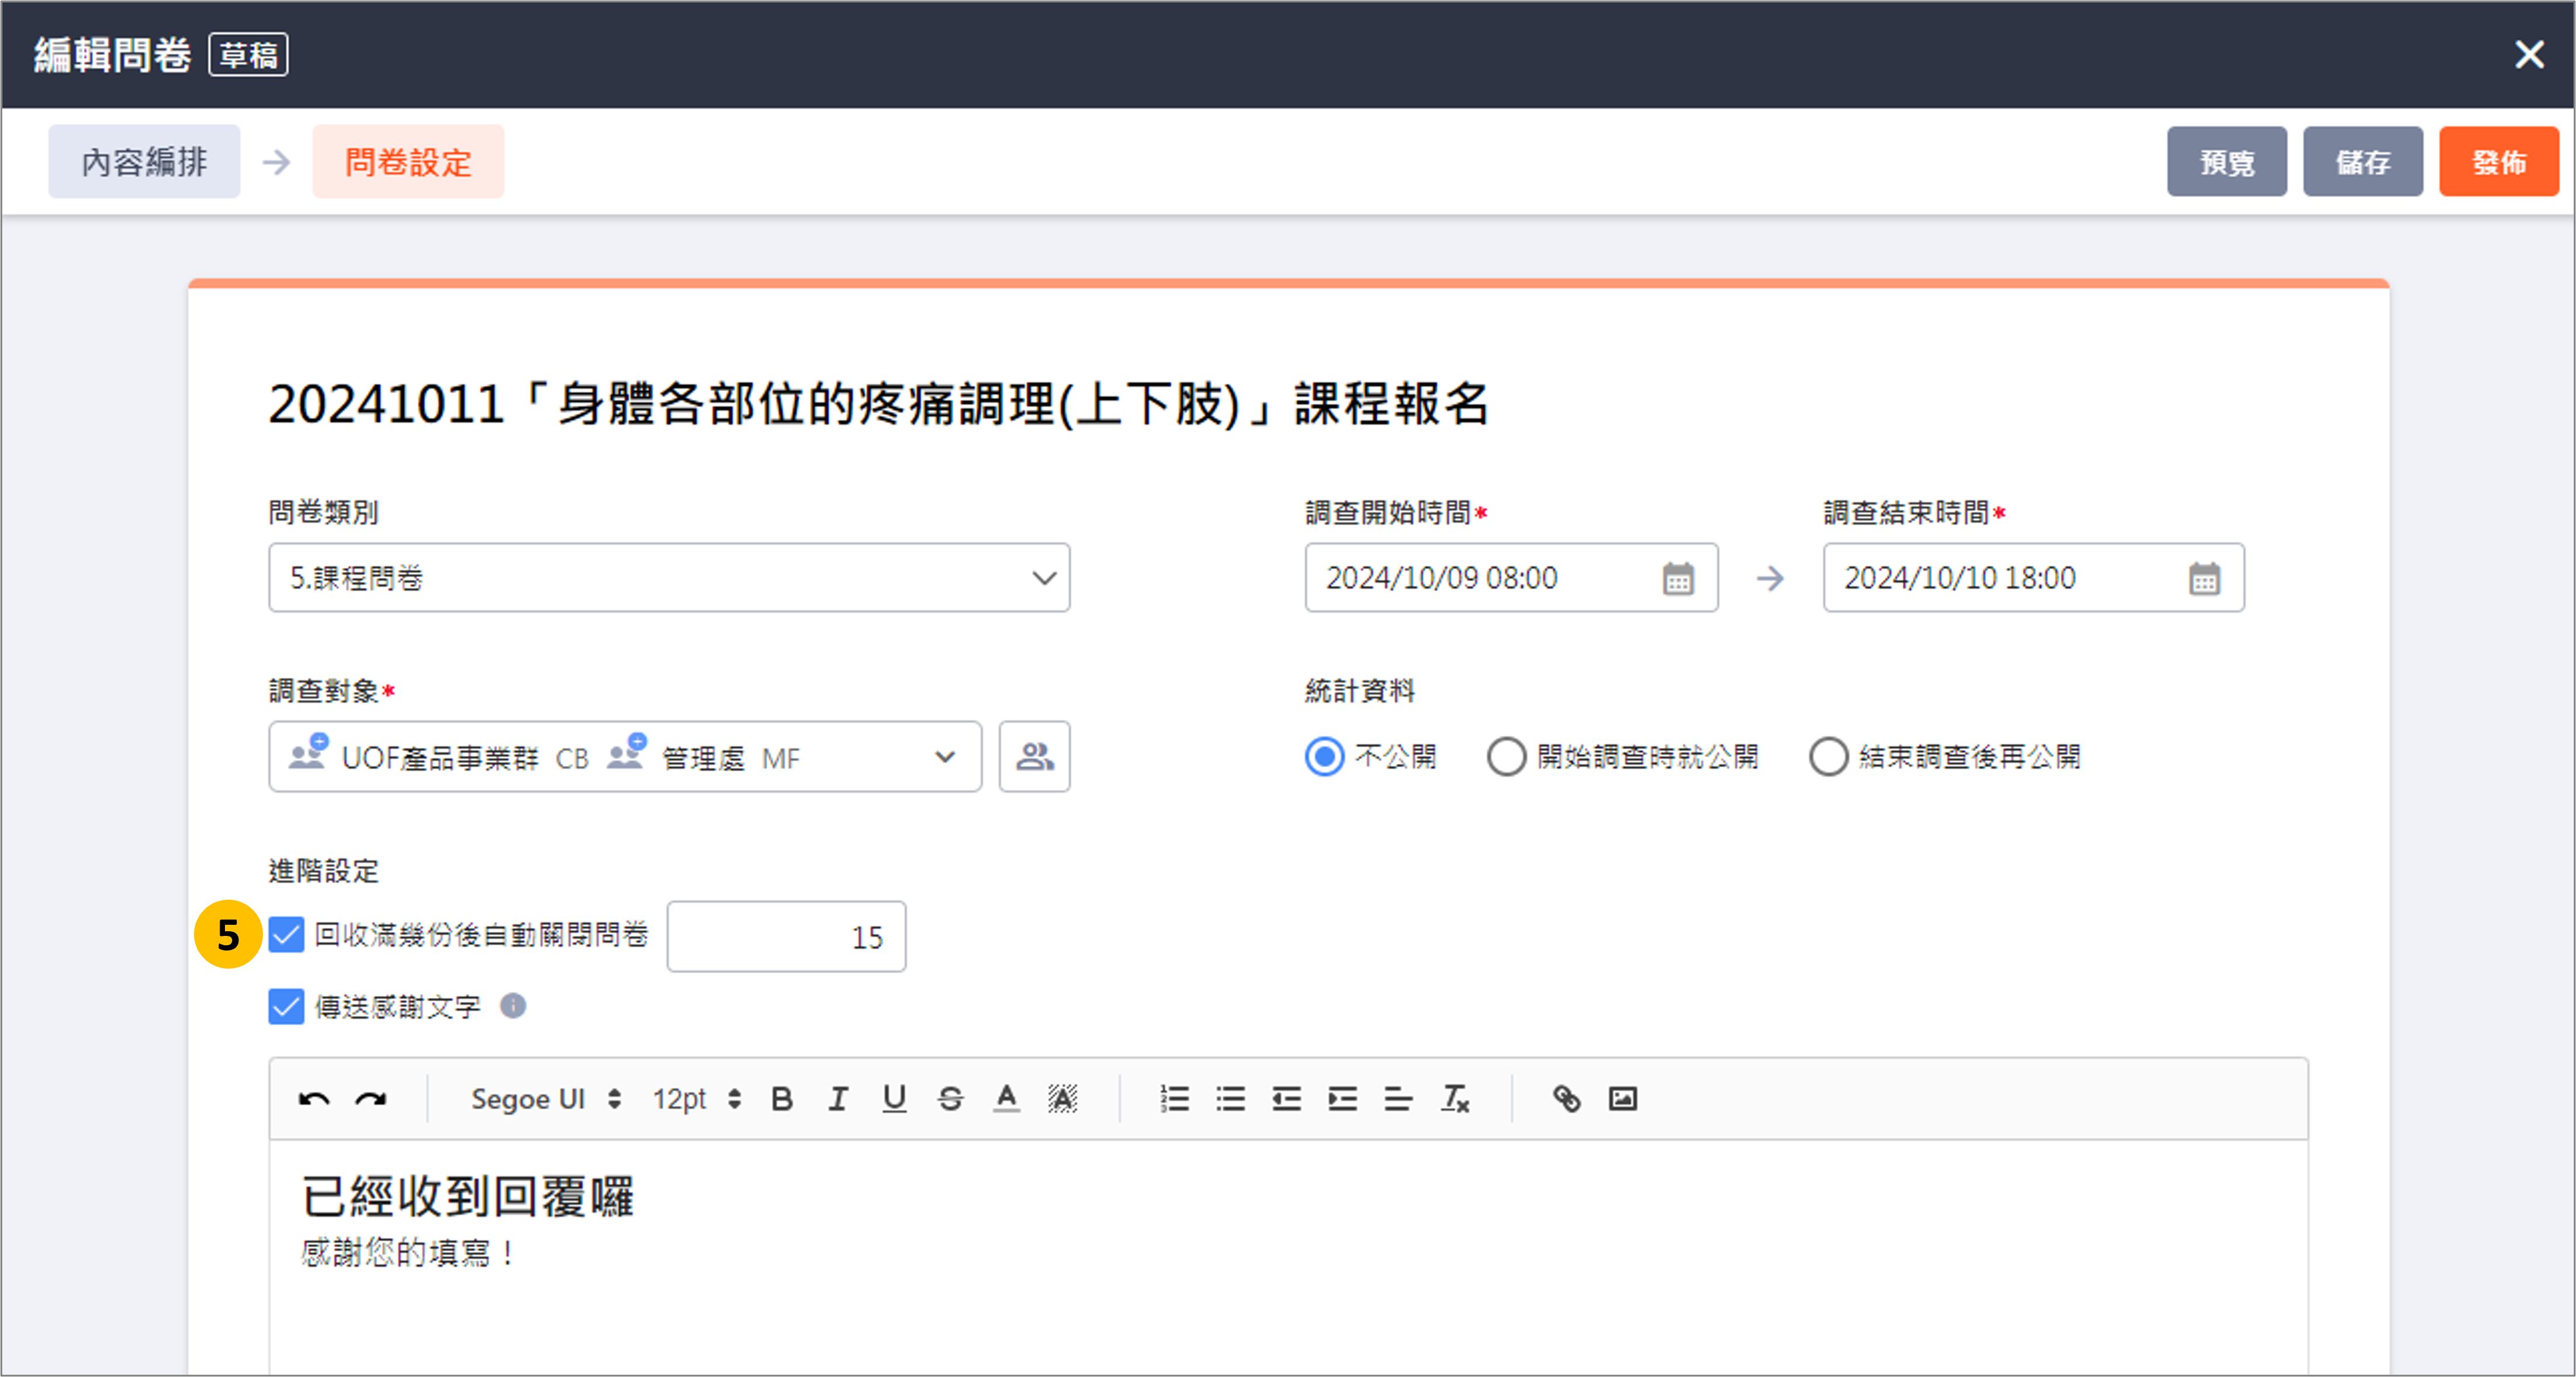Open the Segoe UI font family dropdown
This screenshot has height=1377, width=2576.
(x=546, y=1099)
